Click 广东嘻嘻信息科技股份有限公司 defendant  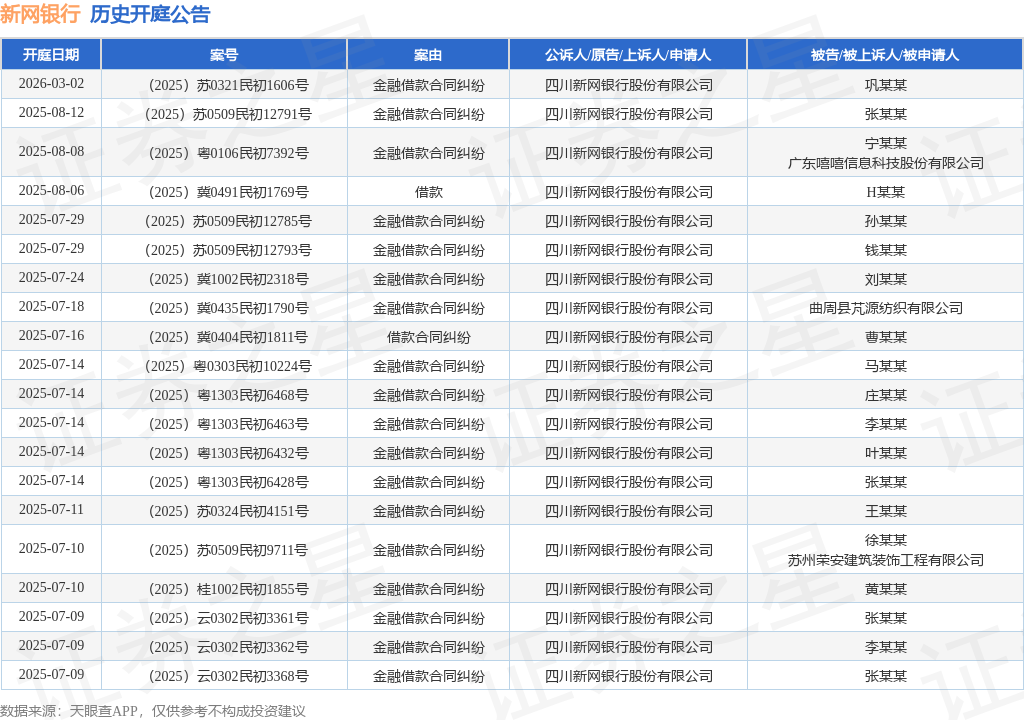pos(886,163)
